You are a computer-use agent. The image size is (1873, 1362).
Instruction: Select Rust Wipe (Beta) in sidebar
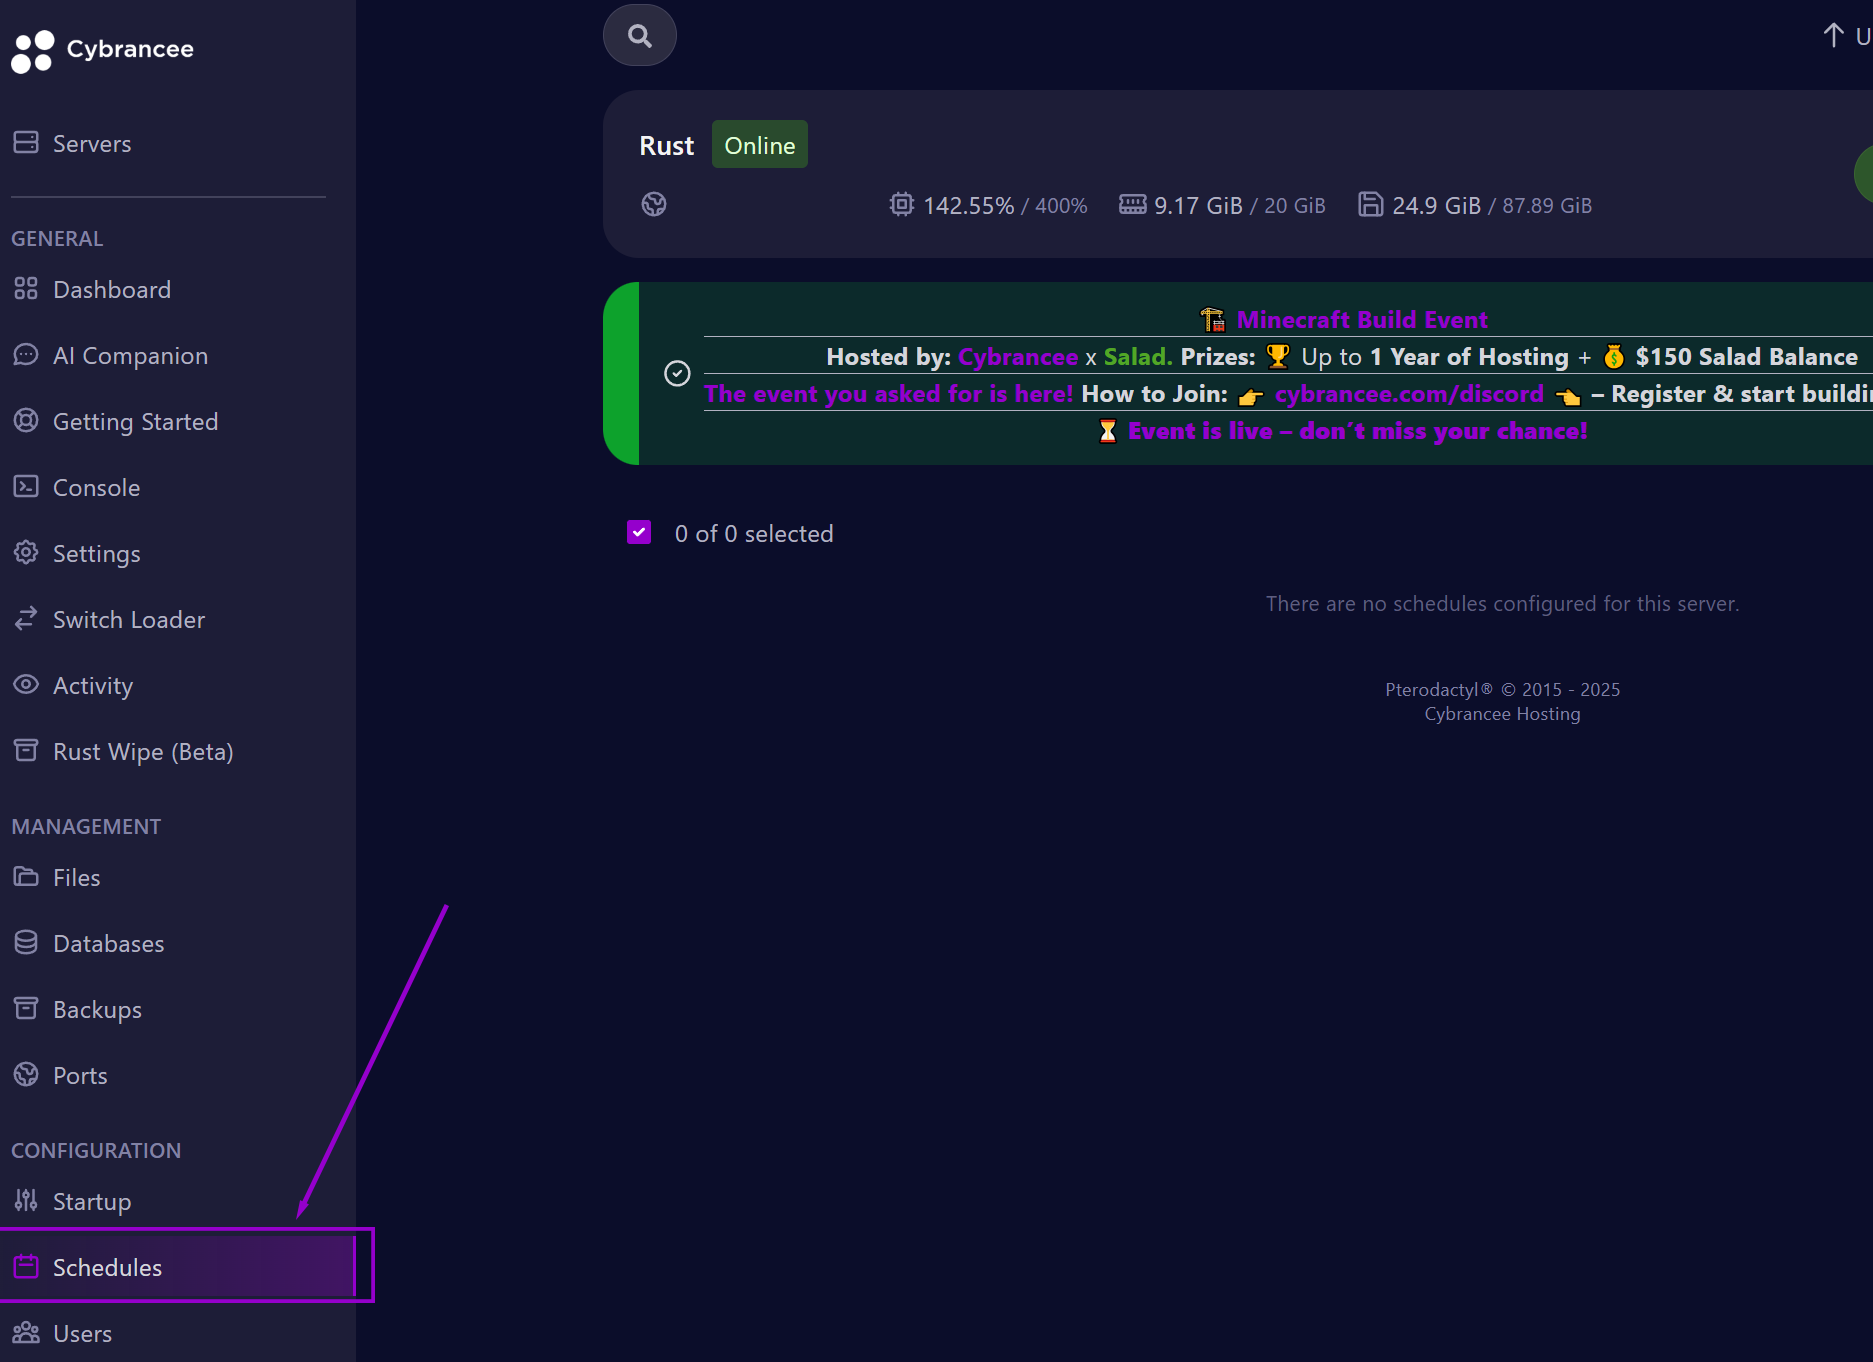click(x=142, y=752)
